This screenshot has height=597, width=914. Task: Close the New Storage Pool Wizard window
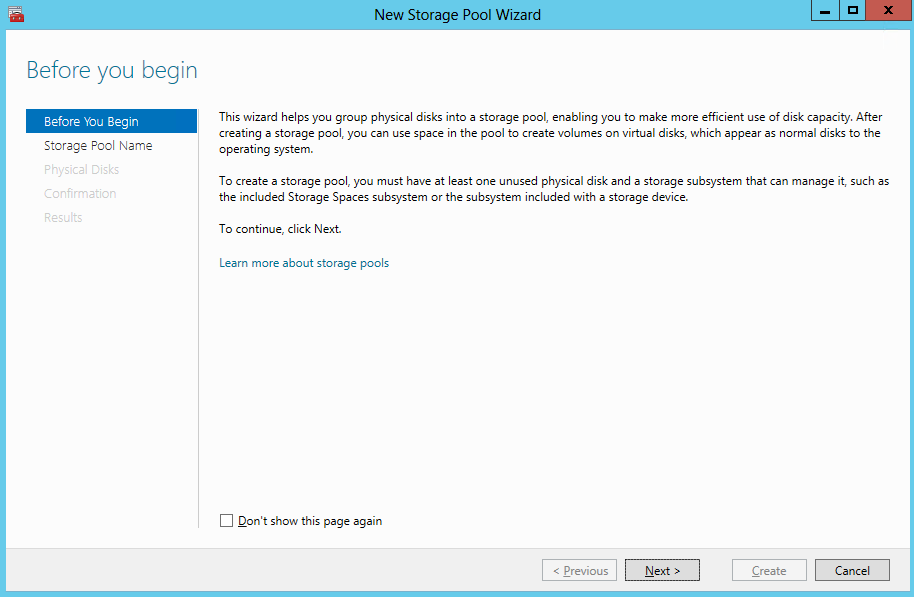point(888,10)
